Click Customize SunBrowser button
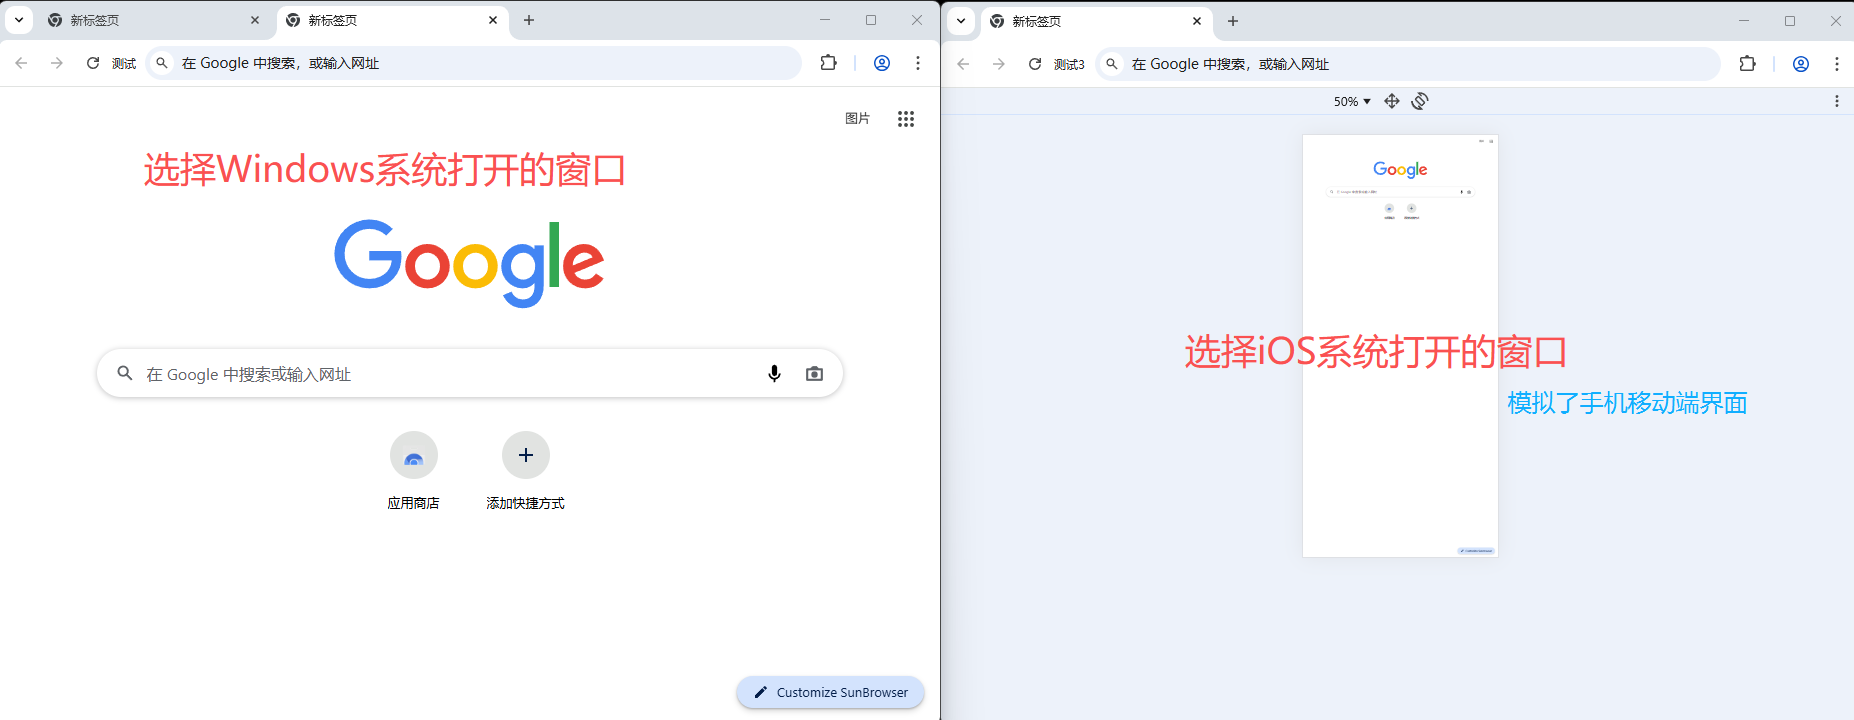The image size is (1854, 720). (x=830, y=692)
